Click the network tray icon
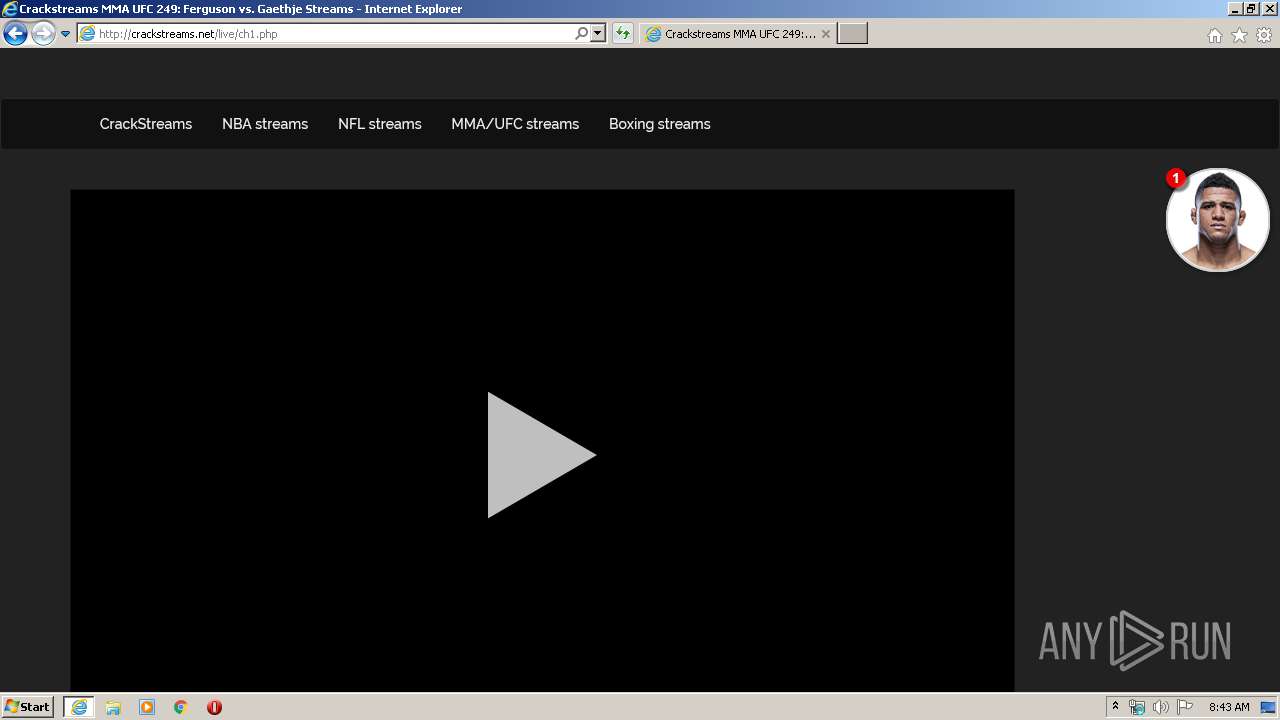This screenshot has height=720, width=1280. tap(1137, 707)
